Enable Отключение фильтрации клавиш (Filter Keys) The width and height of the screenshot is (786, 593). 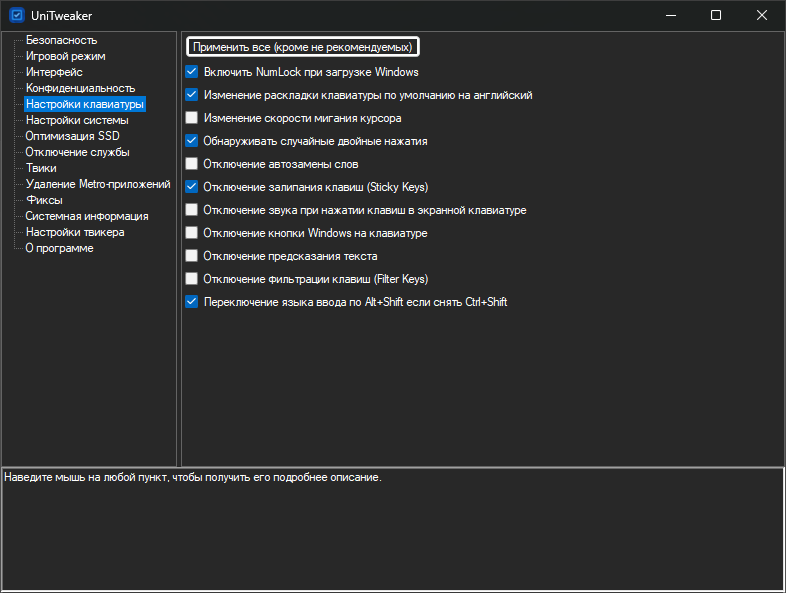[191, 279]
